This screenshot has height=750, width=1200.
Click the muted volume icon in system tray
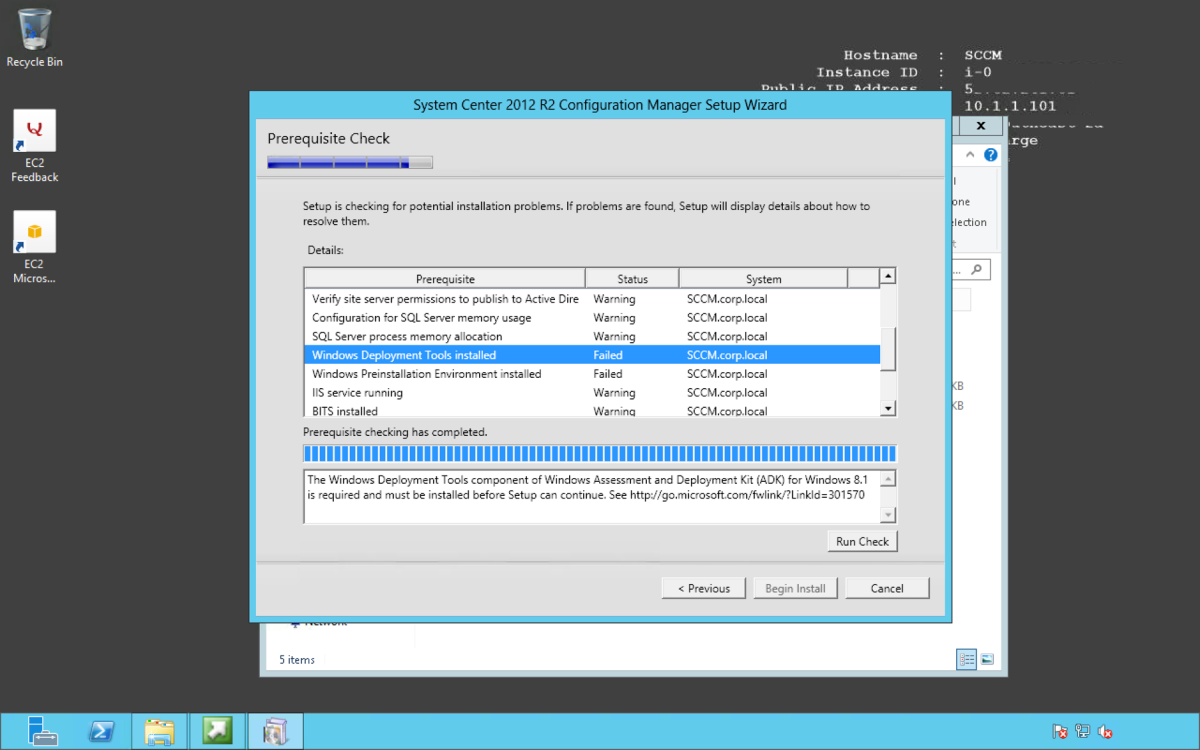[1106, 732]
